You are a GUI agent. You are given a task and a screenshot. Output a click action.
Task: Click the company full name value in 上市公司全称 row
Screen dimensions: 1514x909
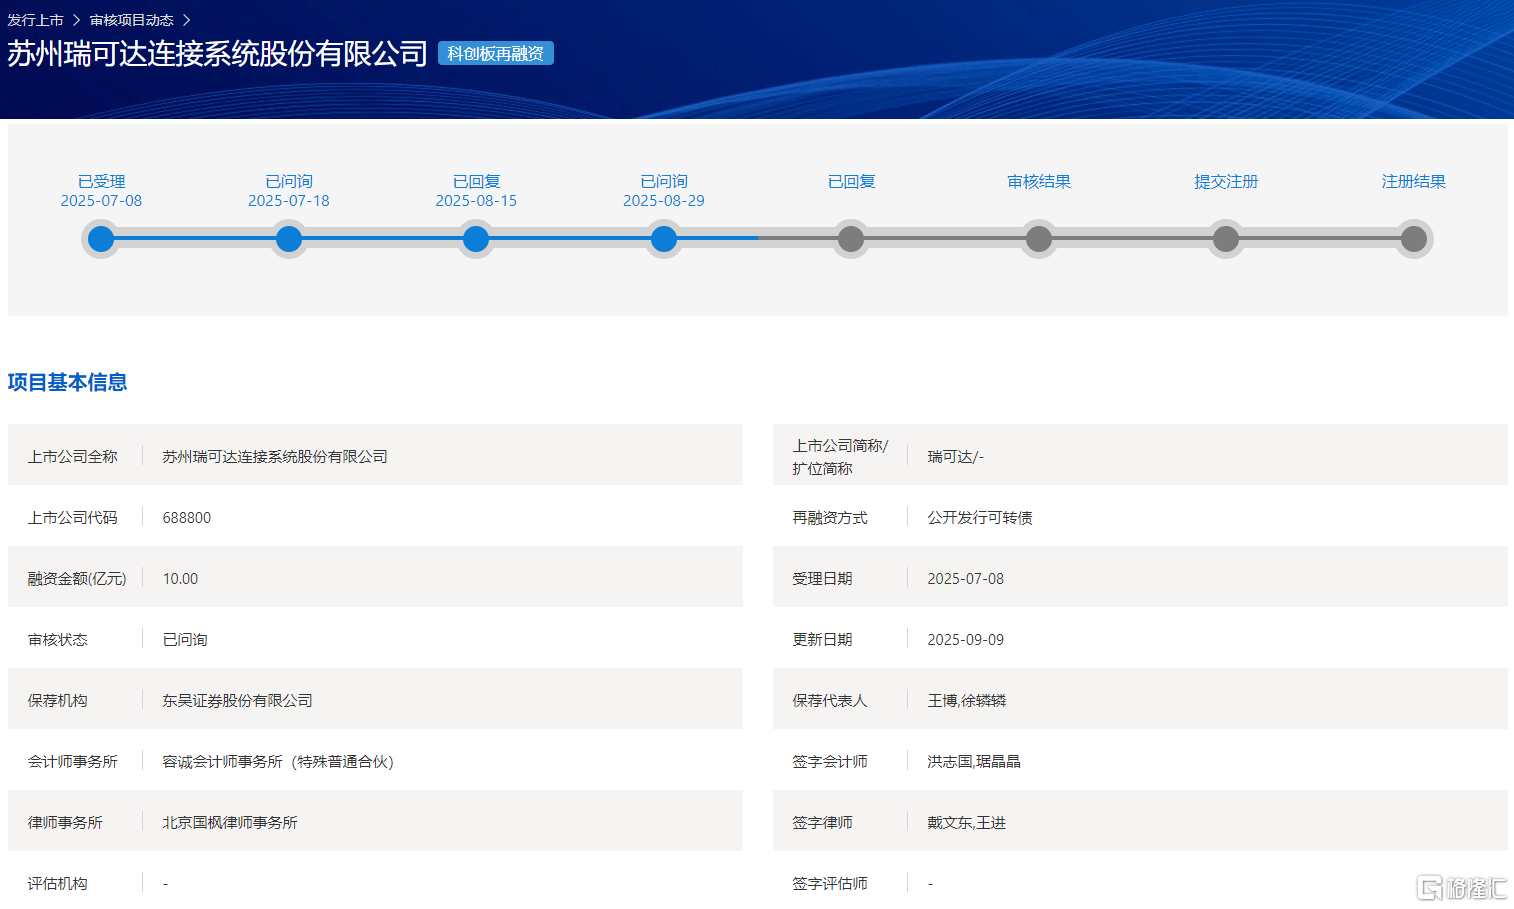coord(275,456)
